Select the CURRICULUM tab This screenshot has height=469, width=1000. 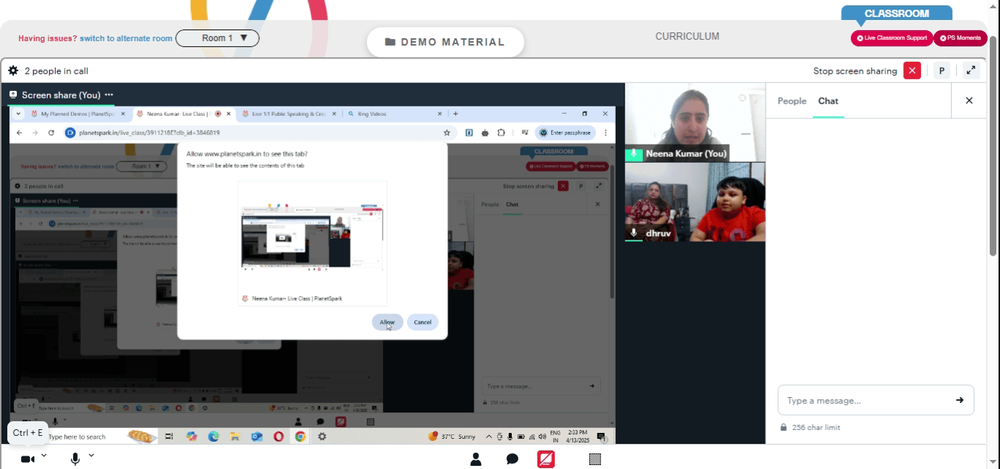(687, 36)
